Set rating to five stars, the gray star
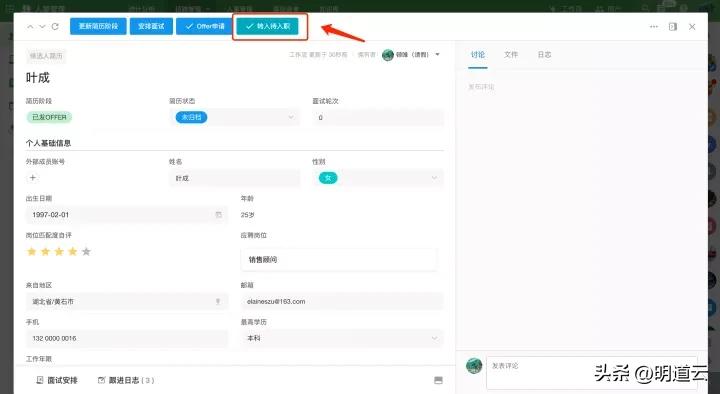720x394 pixels. click(x=86, y=252)
